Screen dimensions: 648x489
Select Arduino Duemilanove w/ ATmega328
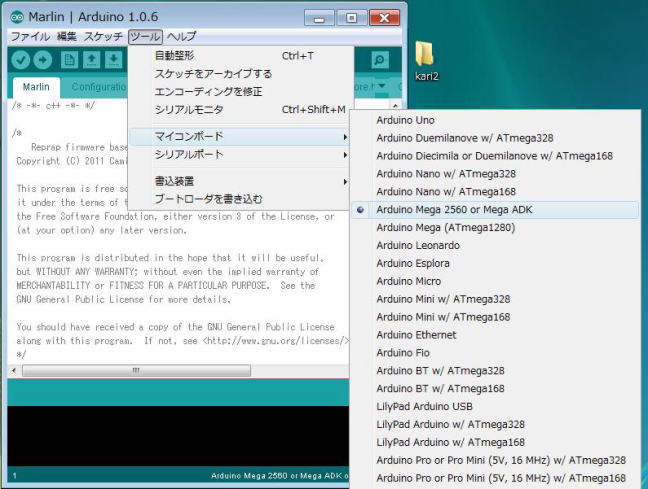pos(495,138)
